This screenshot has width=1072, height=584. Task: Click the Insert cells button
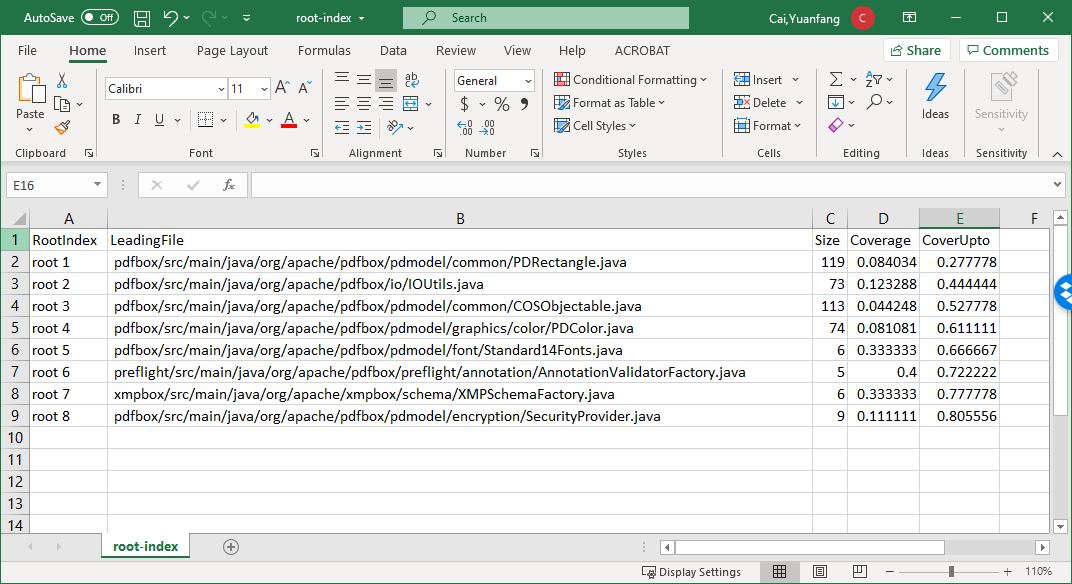pos(766,79)
